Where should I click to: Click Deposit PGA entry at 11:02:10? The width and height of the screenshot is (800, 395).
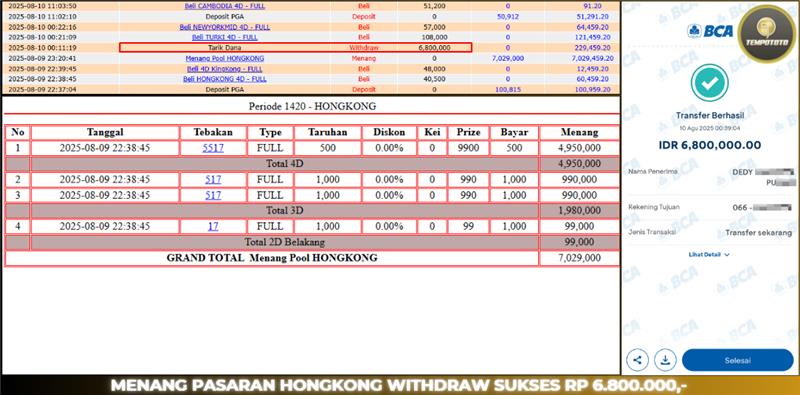(224, 16)
